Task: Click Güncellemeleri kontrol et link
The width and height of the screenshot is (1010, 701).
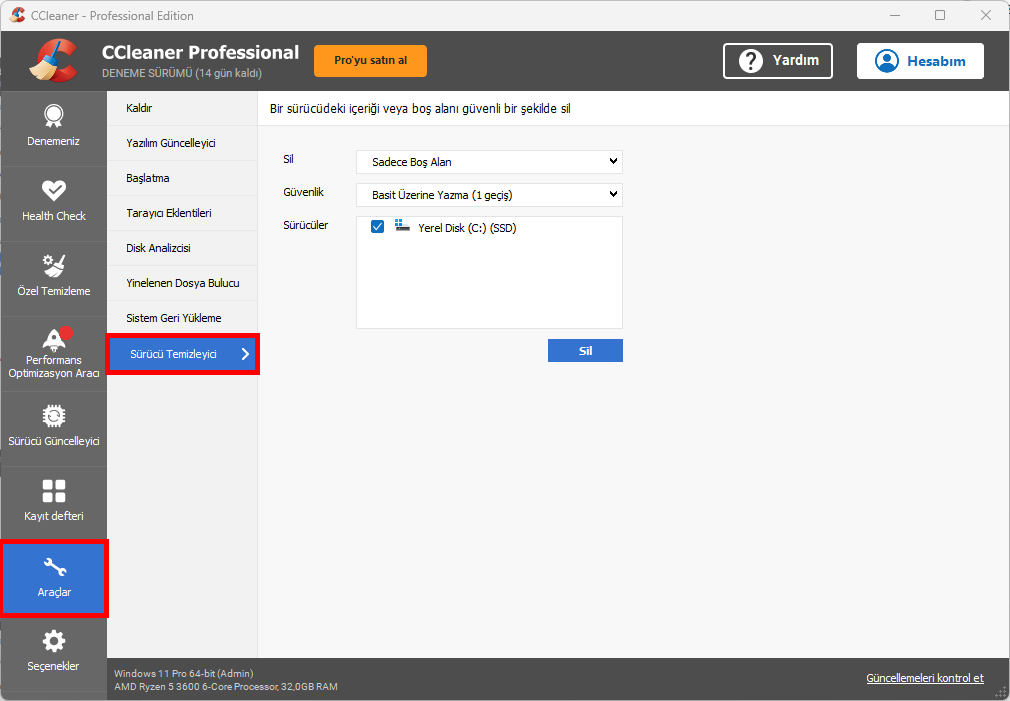Action: (x=924, y=678)
